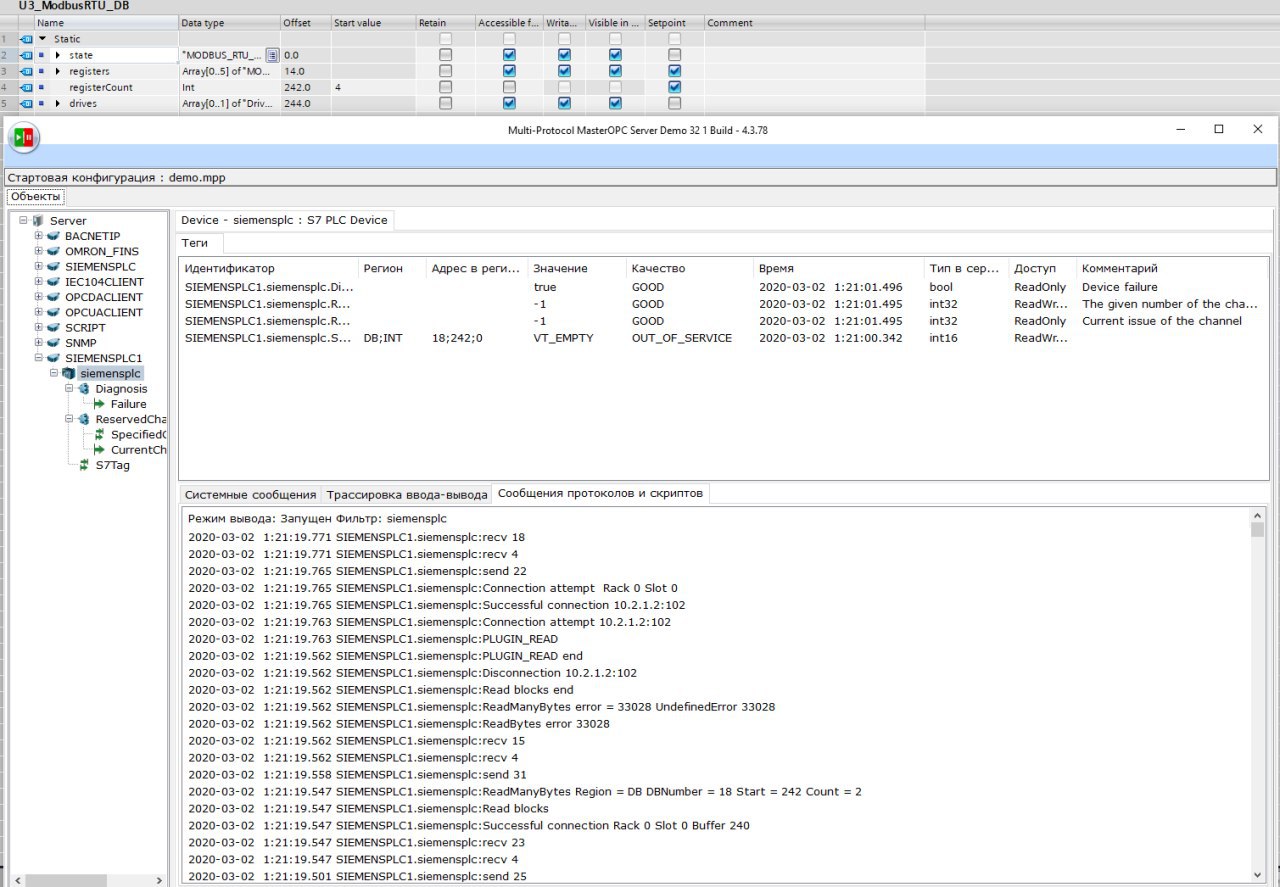The image size is (1280, 887).
Task: Toggle Setpoint checkbox for drives row
Action: pos(674,103)
